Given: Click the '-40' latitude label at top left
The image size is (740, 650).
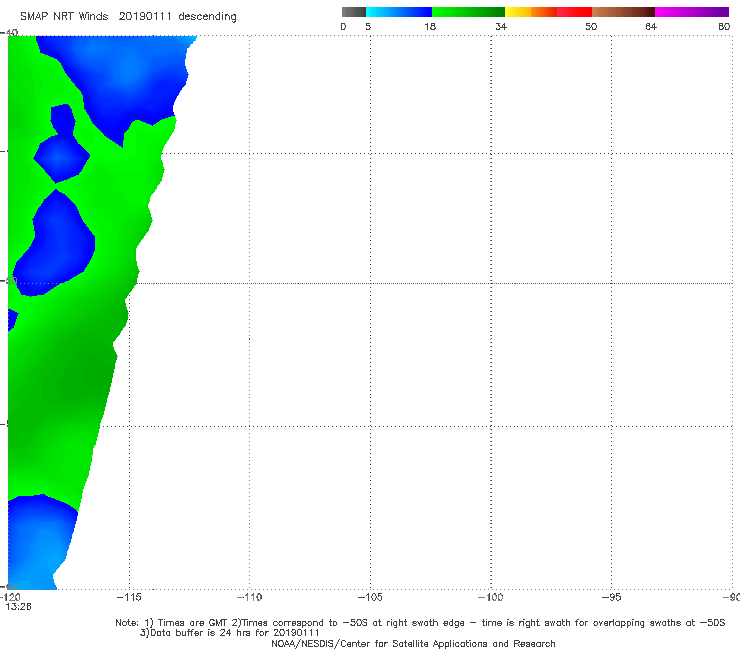Looking at the screenshot, I should click(9, 32).
